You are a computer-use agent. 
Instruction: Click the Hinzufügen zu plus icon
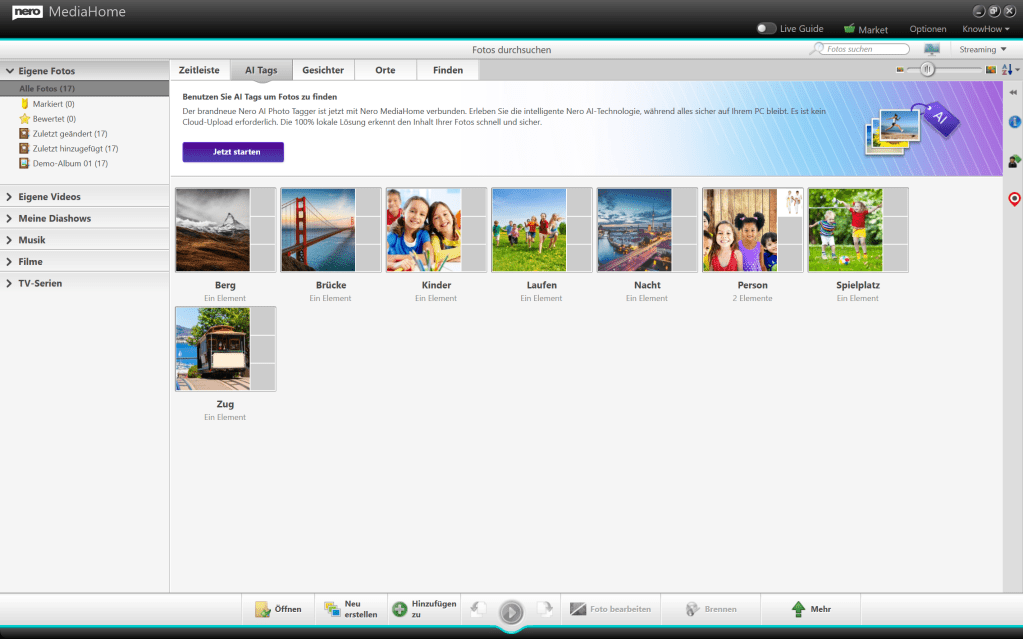coord(399,609)
